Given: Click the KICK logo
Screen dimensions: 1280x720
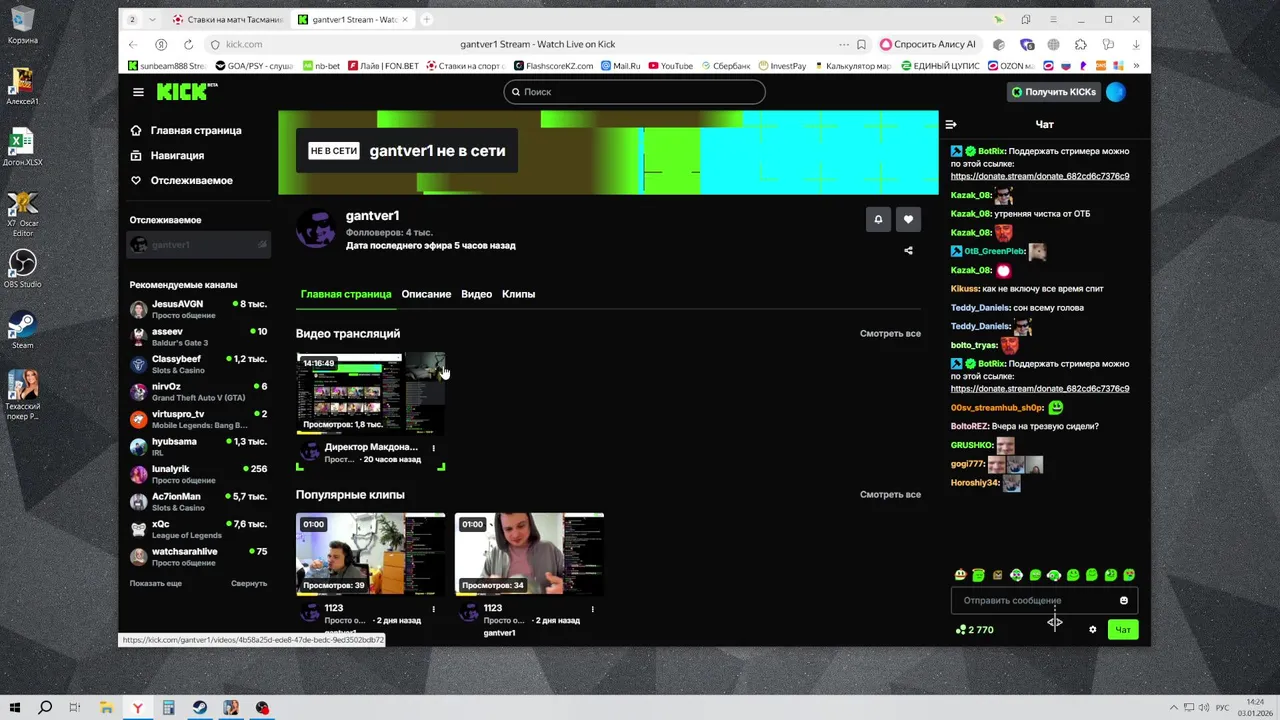Looking at the screenshot, I should pyautogui.click(x=186, y=92).
